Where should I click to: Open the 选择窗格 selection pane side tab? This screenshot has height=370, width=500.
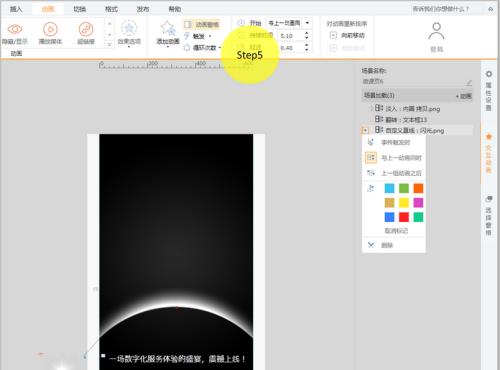(489, 215)
